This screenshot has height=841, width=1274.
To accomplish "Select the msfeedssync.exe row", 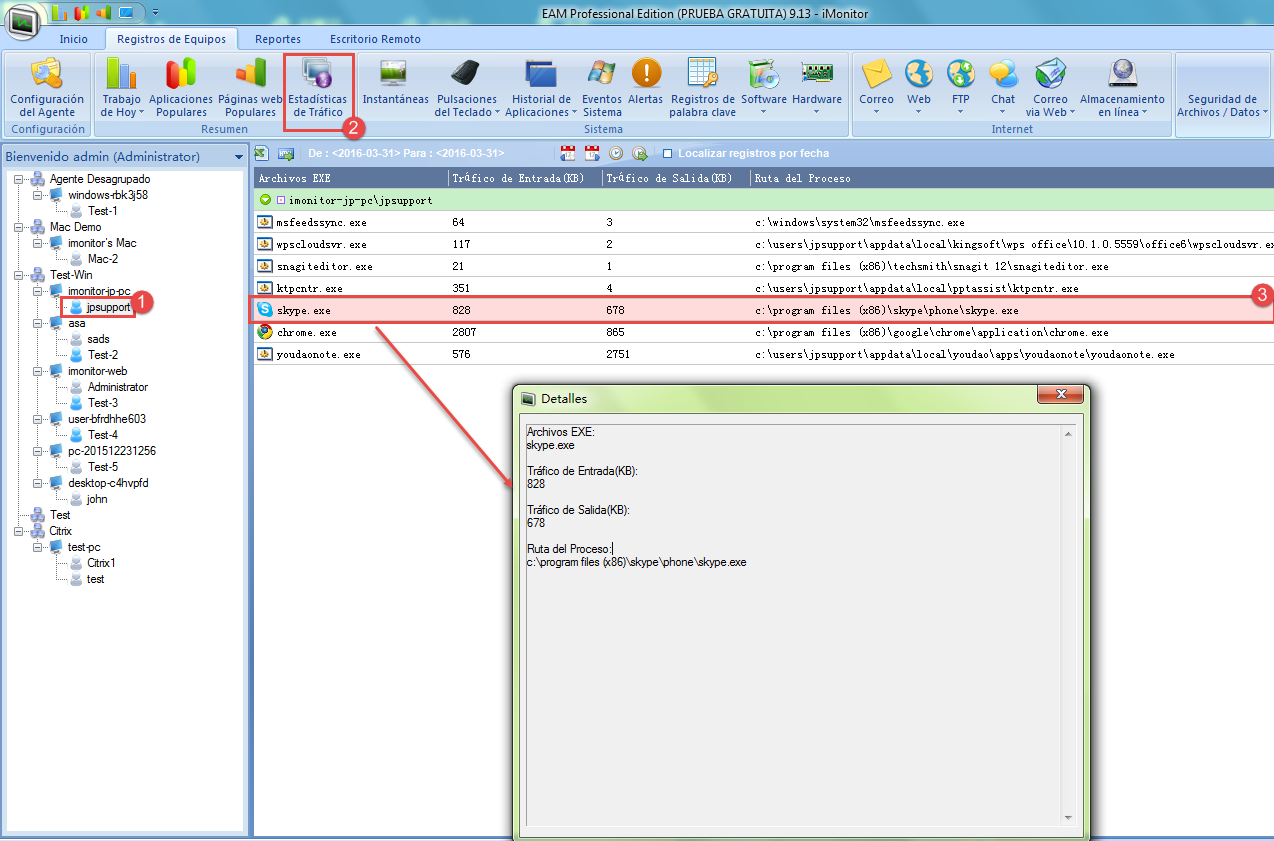I will coord(764,222).
